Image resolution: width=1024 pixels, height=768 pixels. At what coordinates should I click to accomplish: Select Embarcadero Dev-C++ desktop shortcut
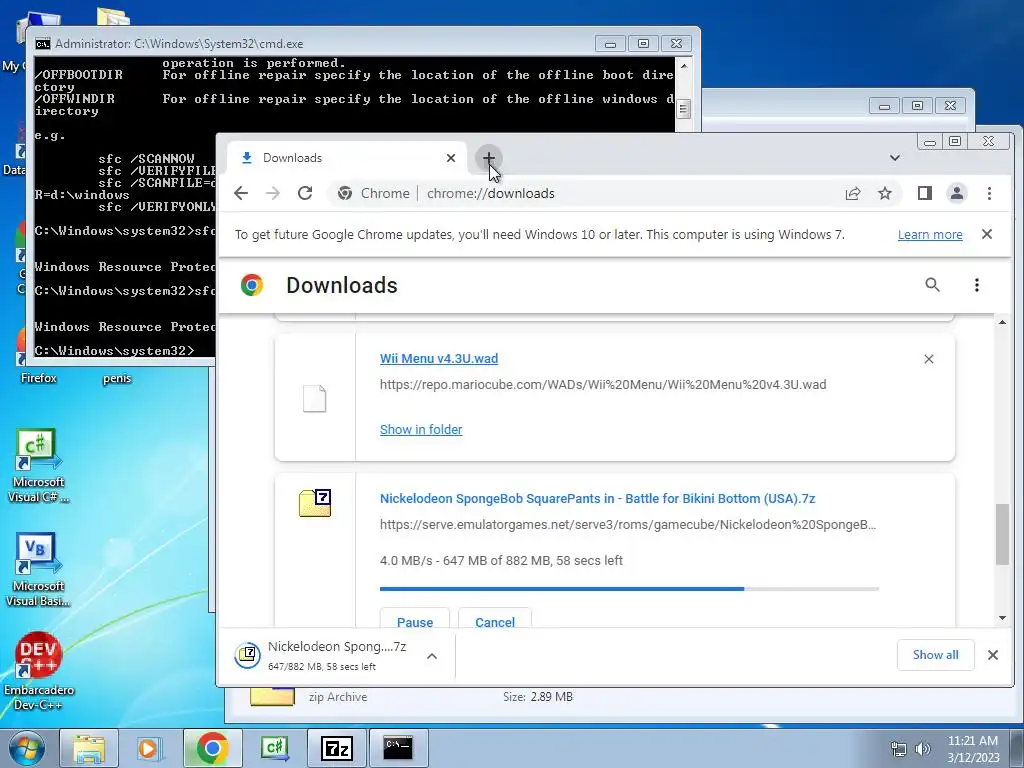click(39, 671)
